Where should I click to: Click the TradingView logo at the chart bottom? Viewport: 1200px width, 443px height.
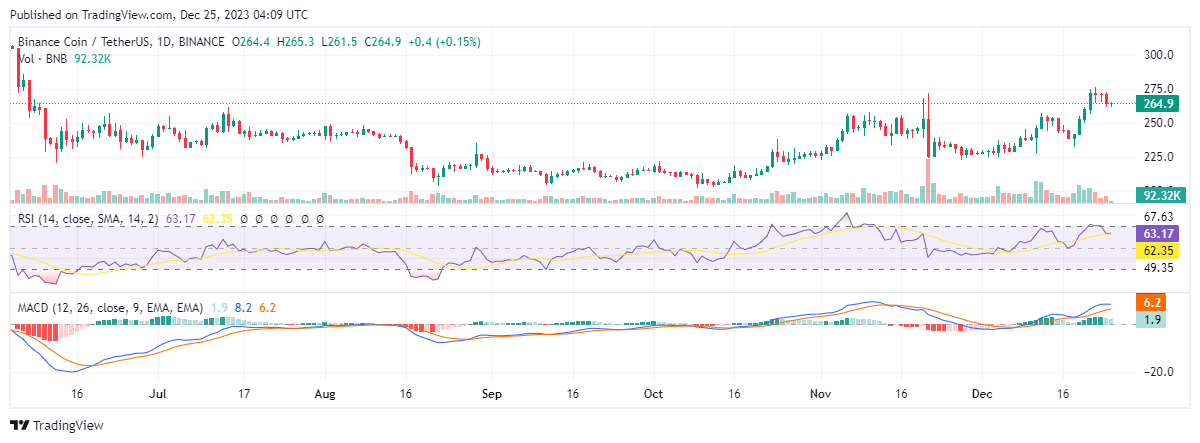57,425
